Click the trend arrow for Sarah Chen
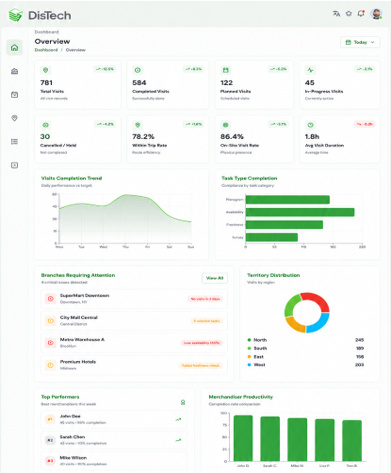Image resolution: width=391 pixels, height=473 pixels. pyautogui.click(x=179, y=440)
